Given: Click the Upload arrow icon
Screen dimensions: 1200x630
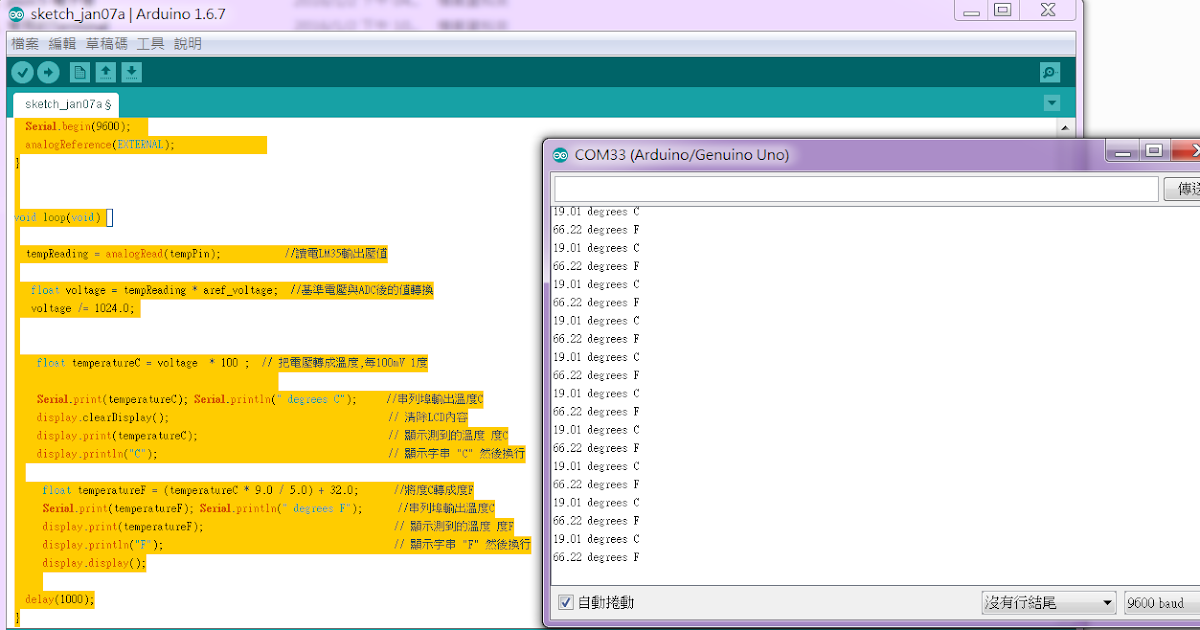Looking at the screenshot, I should click(48, 72).
